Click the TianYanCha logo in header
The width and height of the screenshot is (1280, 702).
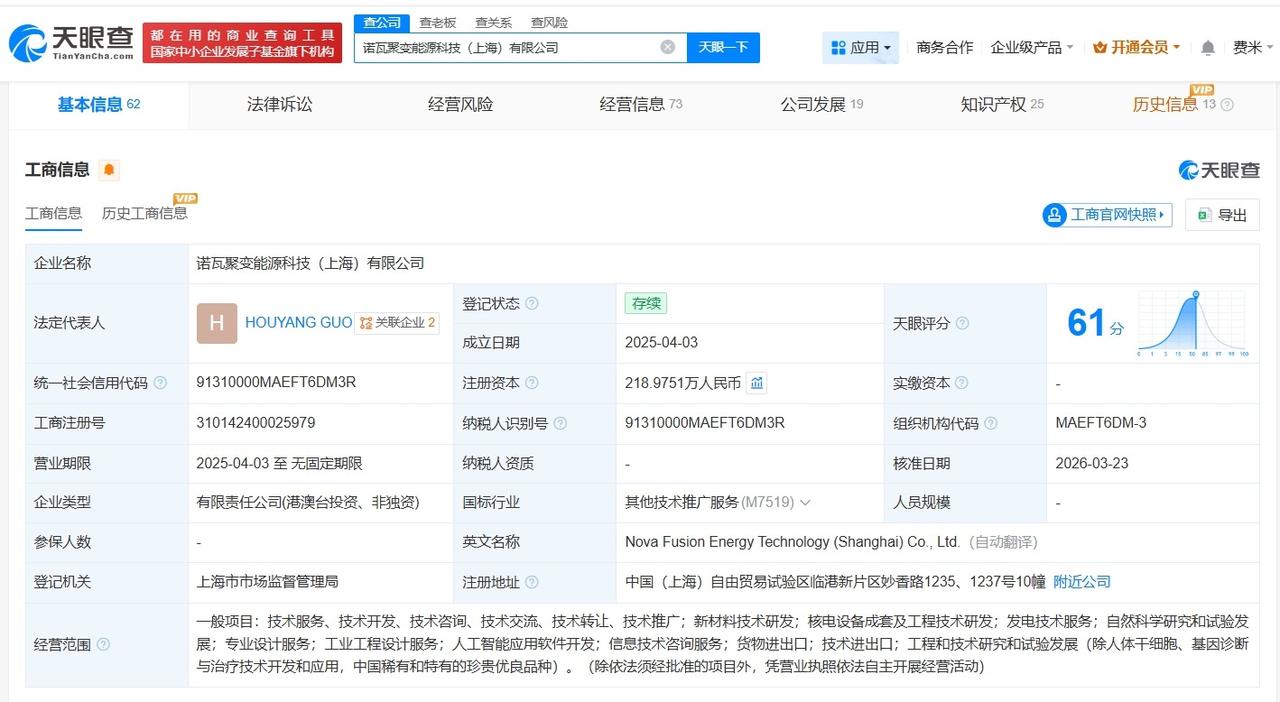(x=71, y=42)
